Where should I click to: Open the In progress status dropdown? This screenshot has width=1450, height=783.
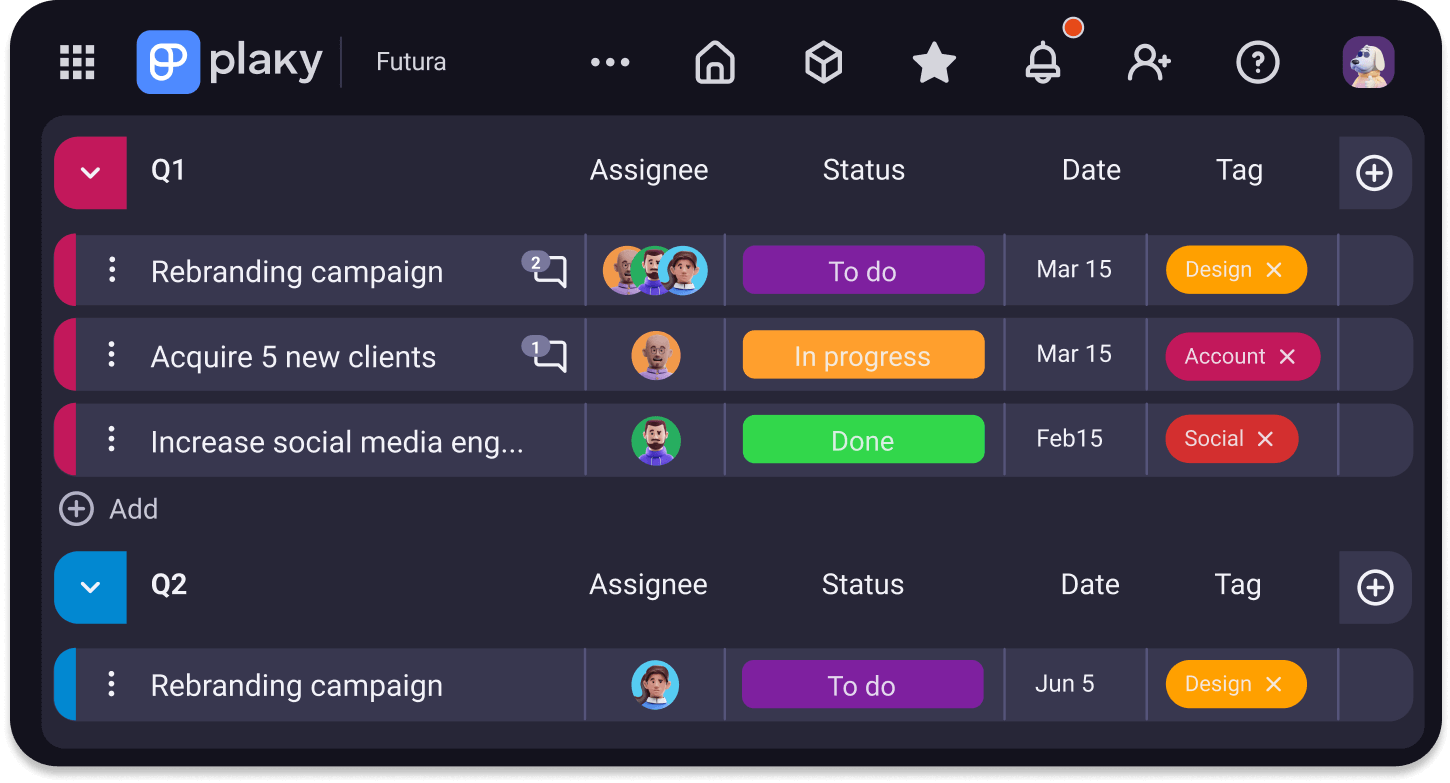click(863, 355)
